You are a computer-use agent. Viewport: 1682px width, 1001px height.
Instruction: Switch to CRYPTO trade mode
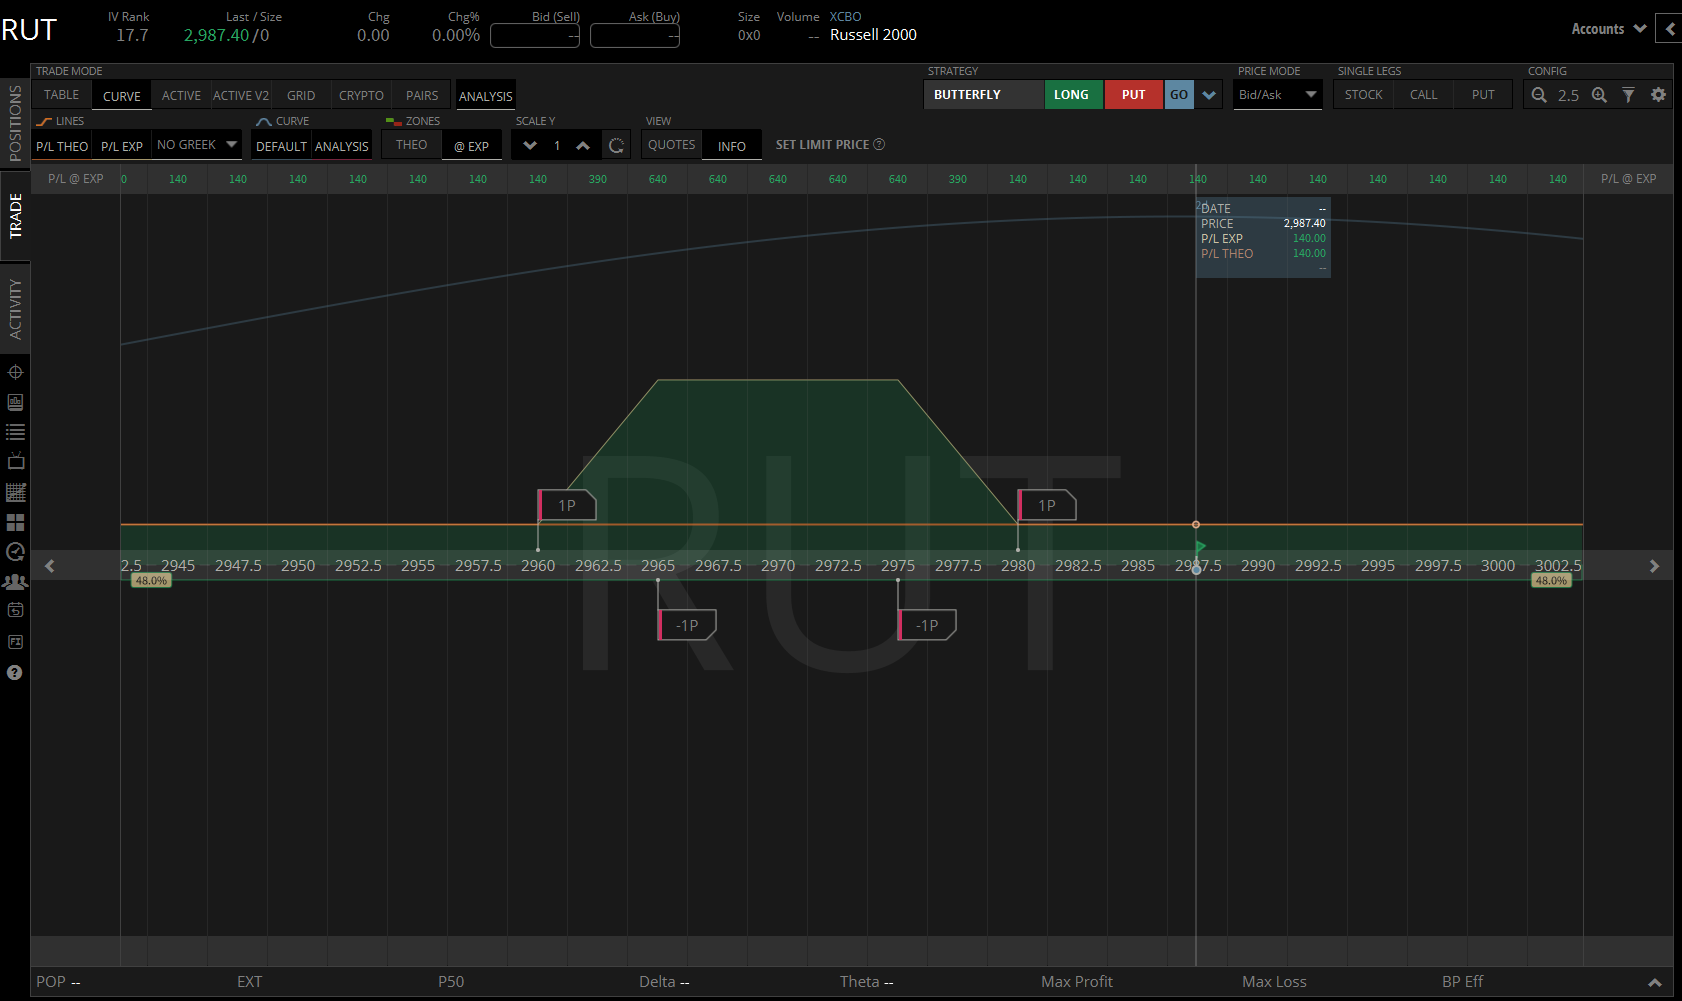[361, 96]
